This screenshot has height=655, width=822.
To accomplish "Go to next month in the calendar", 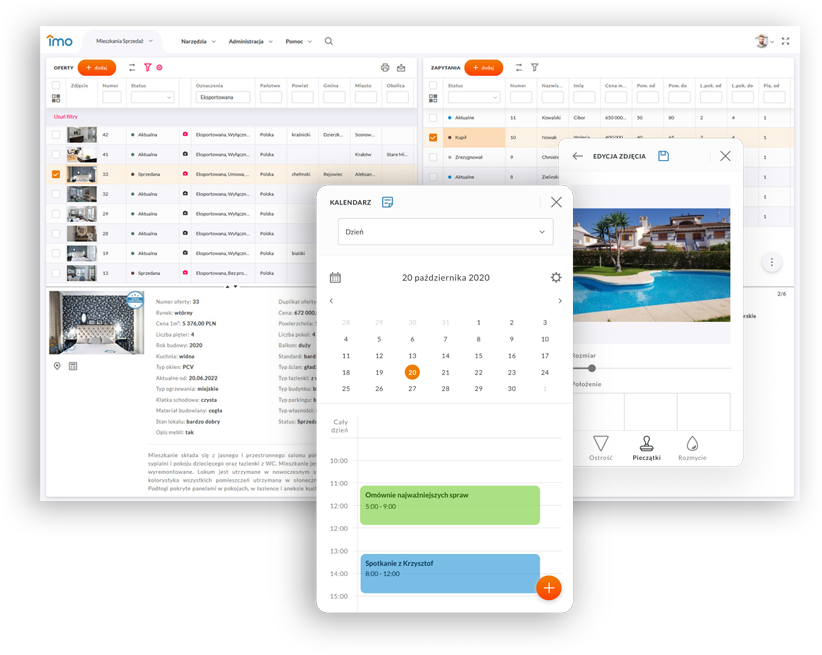I will (560, 301).
